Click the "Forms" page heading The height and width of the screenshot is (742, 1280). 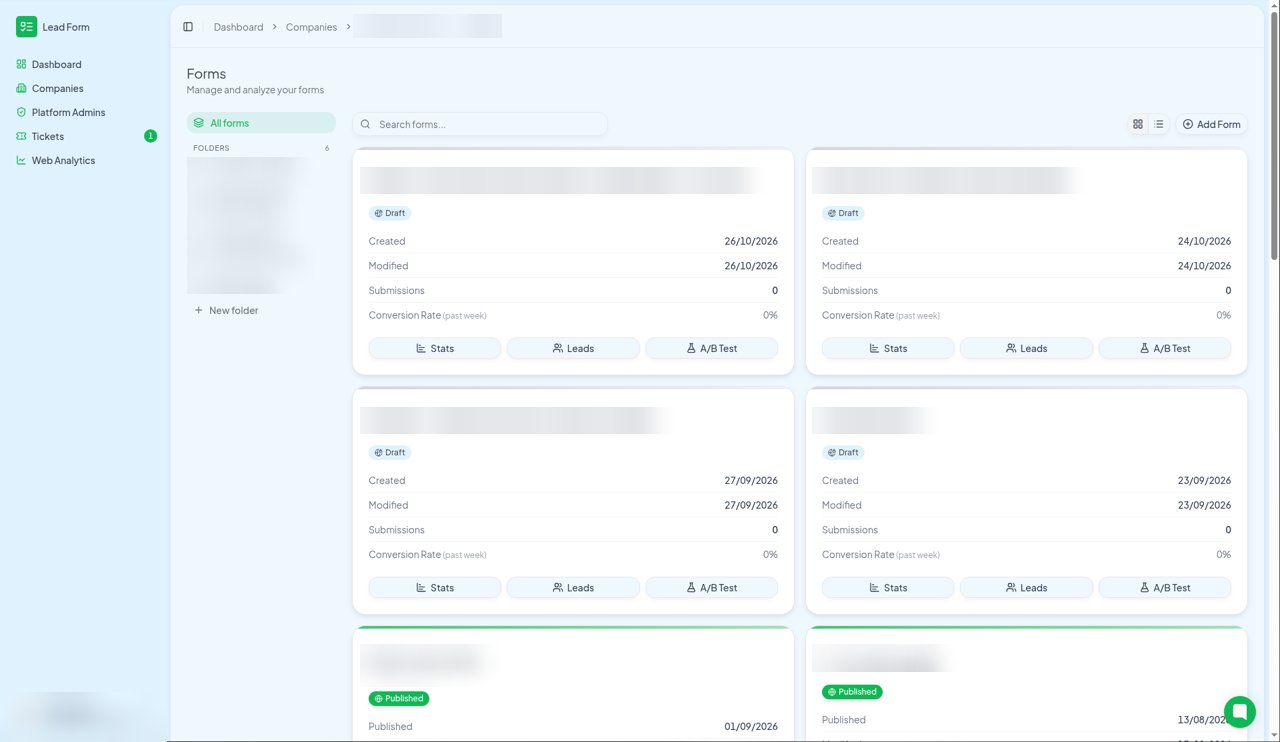coord(206,74)
